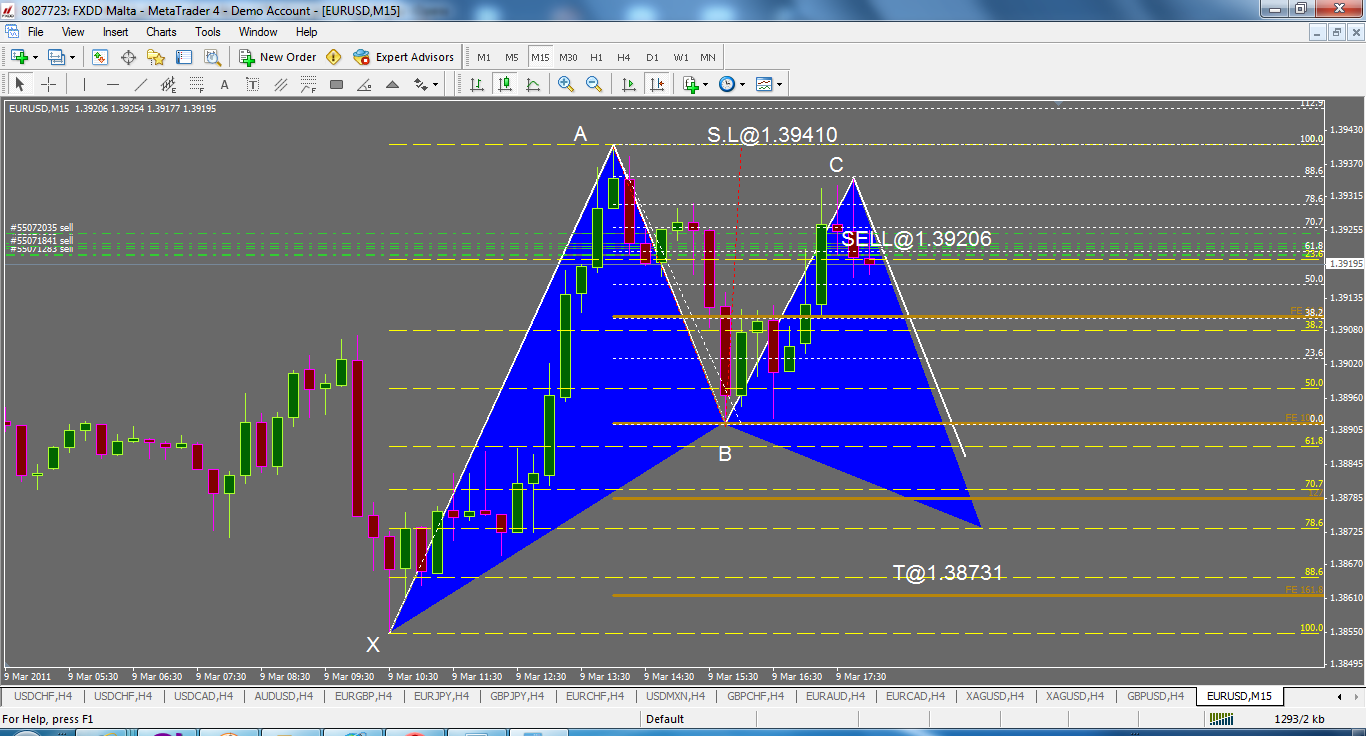Toggle the Data Window crosshair icon
Screen dimensions: 1366x736
[x=128, y=57]
